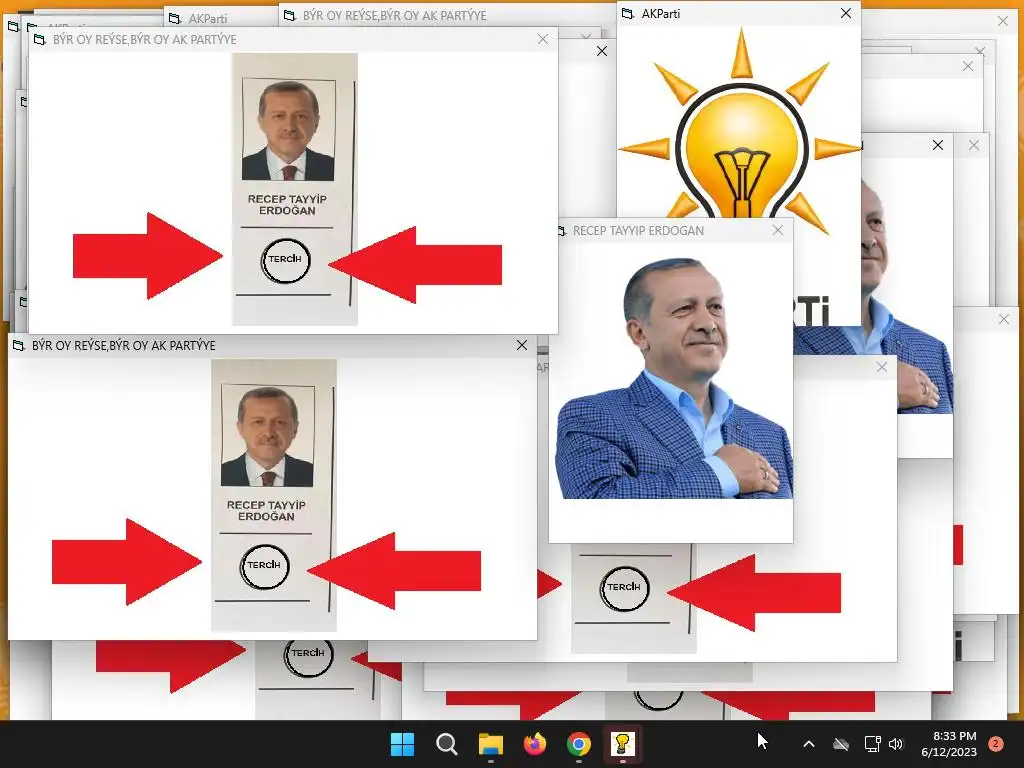Click 'RECEP TAYYİP ERDOĞAN' name text in upper ballot
Viewport: 1024px width, 768px height.
click(x=287, y=204)
